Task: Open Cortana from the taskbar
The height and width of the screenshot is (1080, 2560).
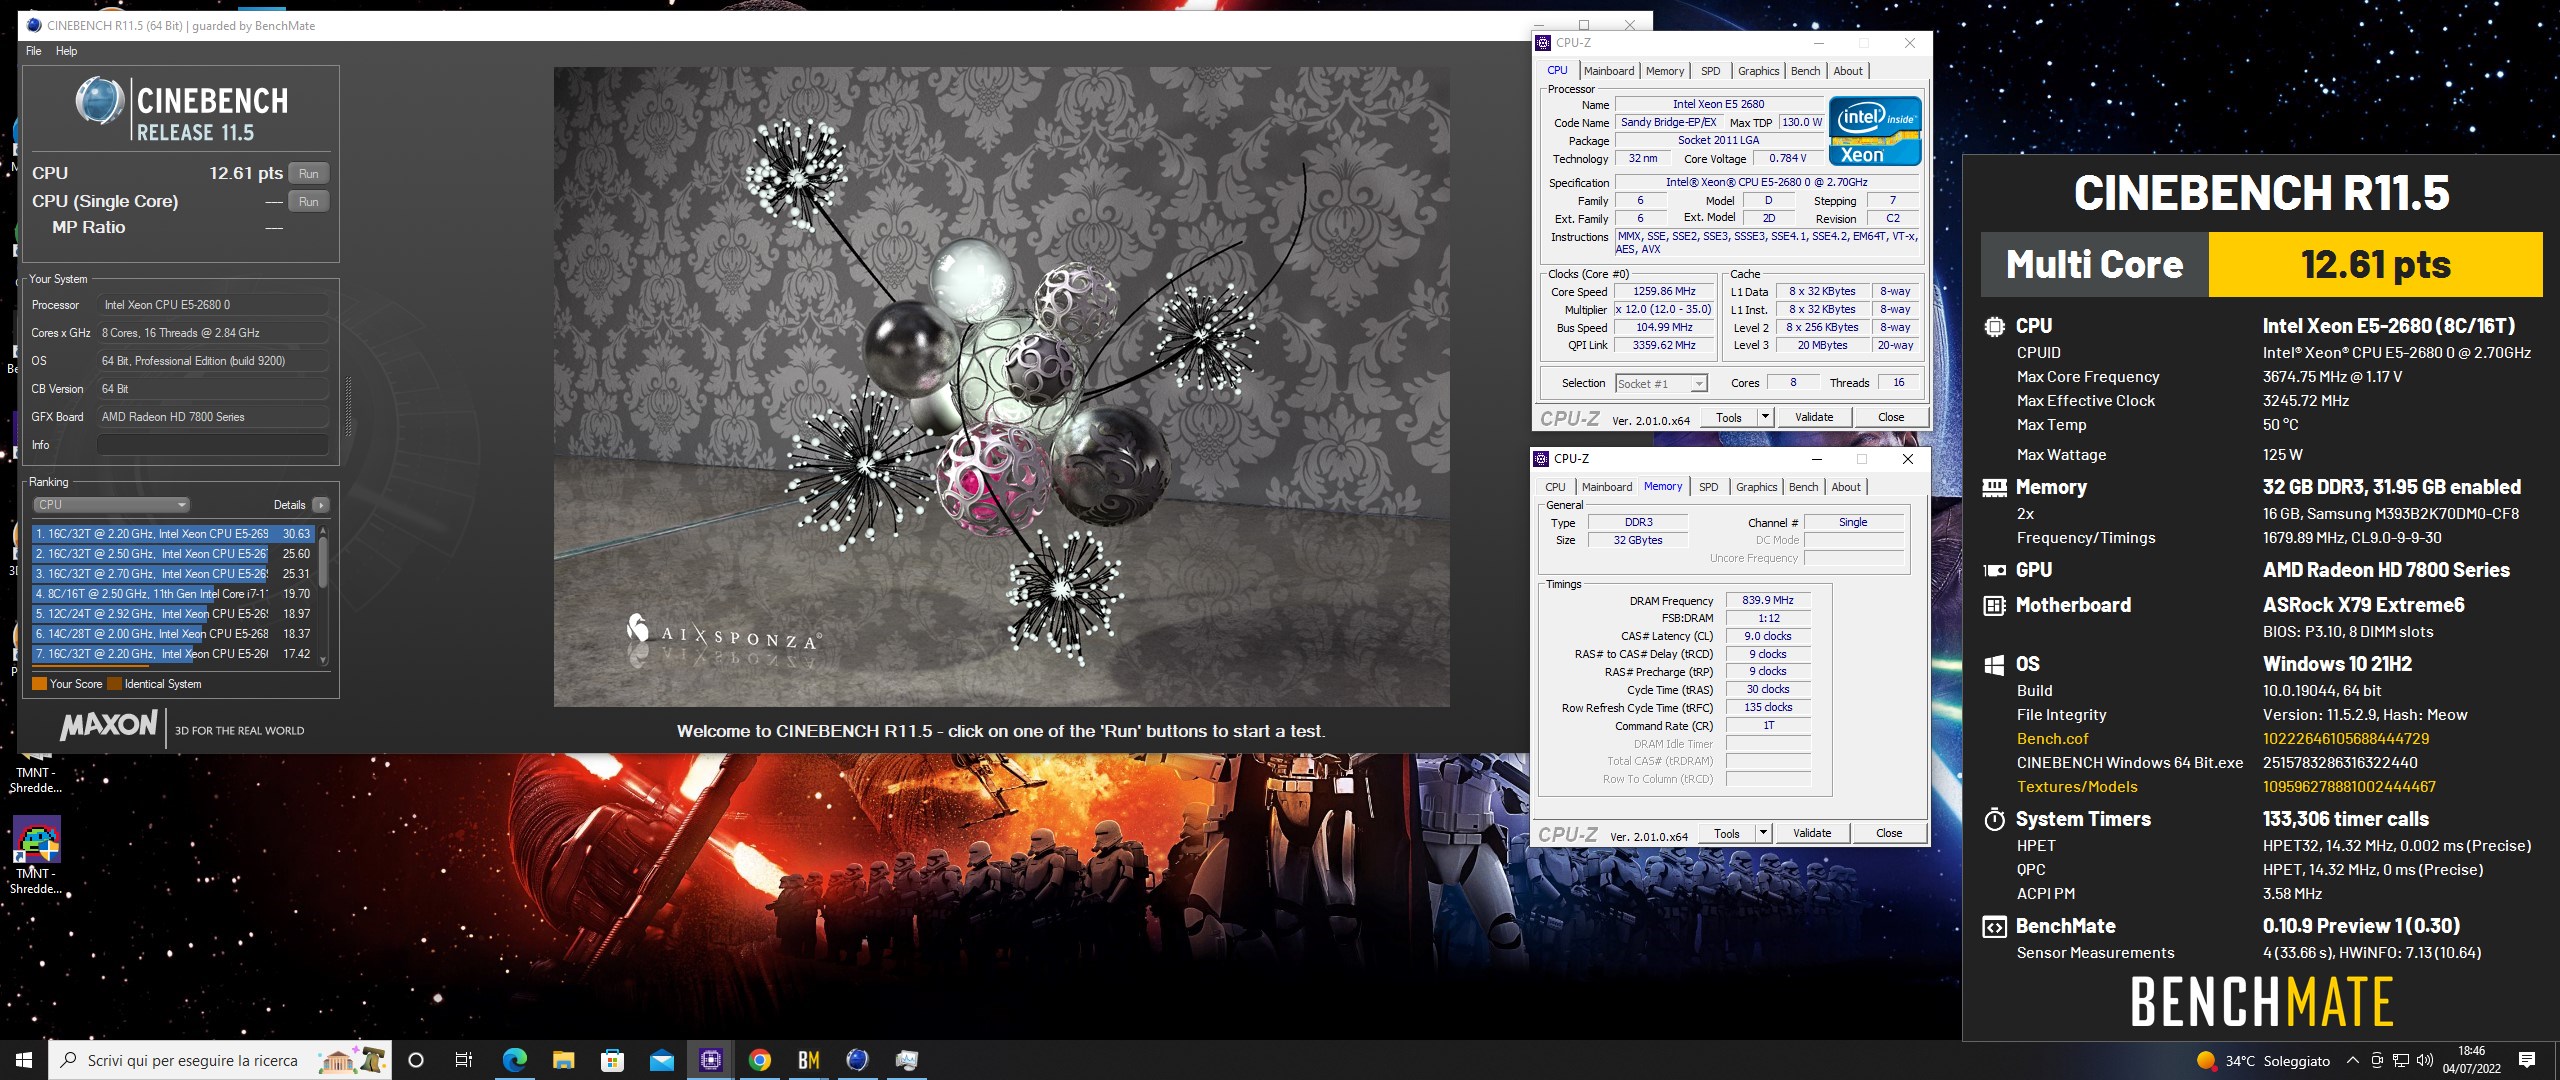Action: pyautogui.click(x=416, y=1060)
